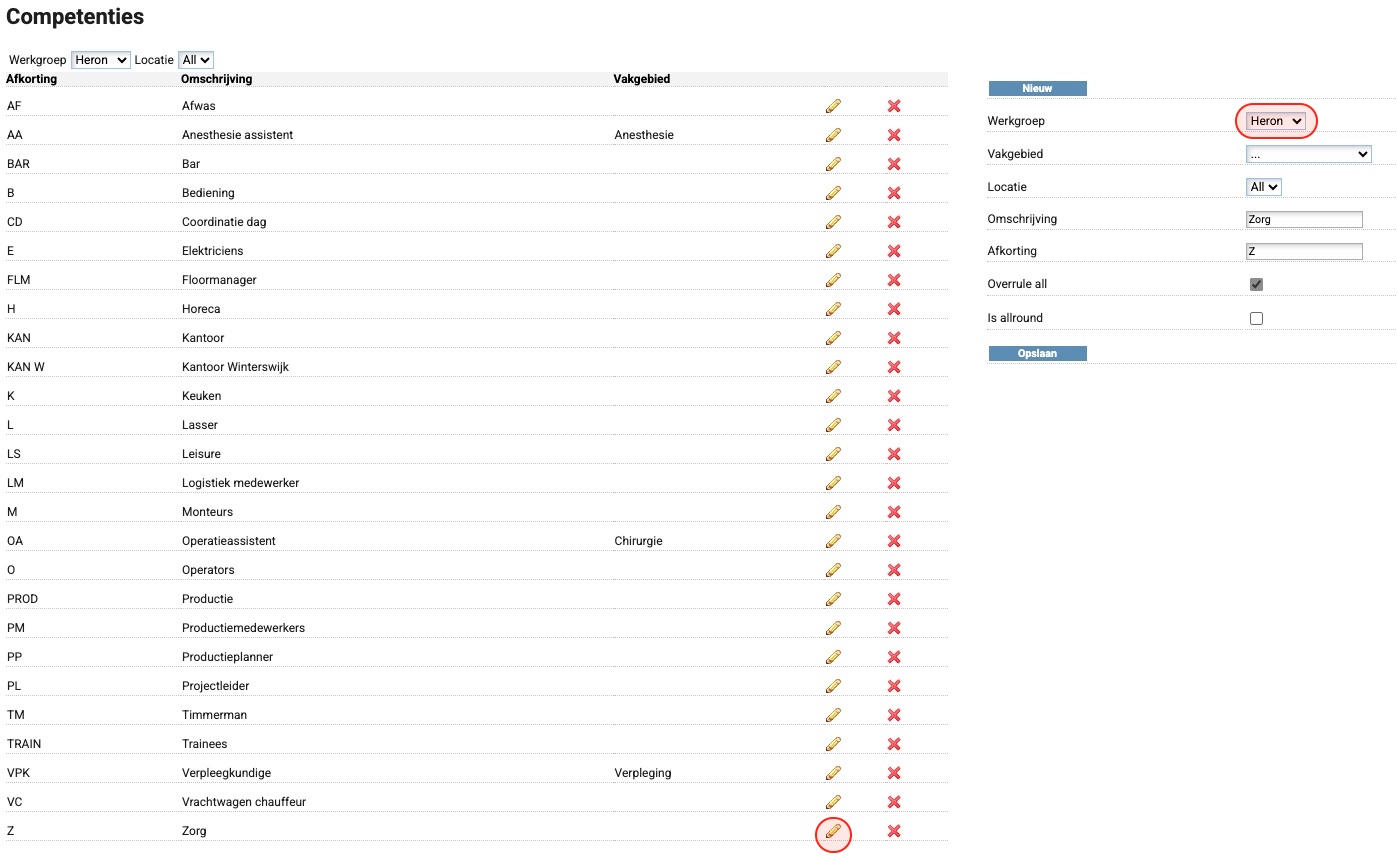Open the Vakgebied dropdown in form
Image resolution: width=1397 pixels, height=857 pixels.
coord(1308,154)
